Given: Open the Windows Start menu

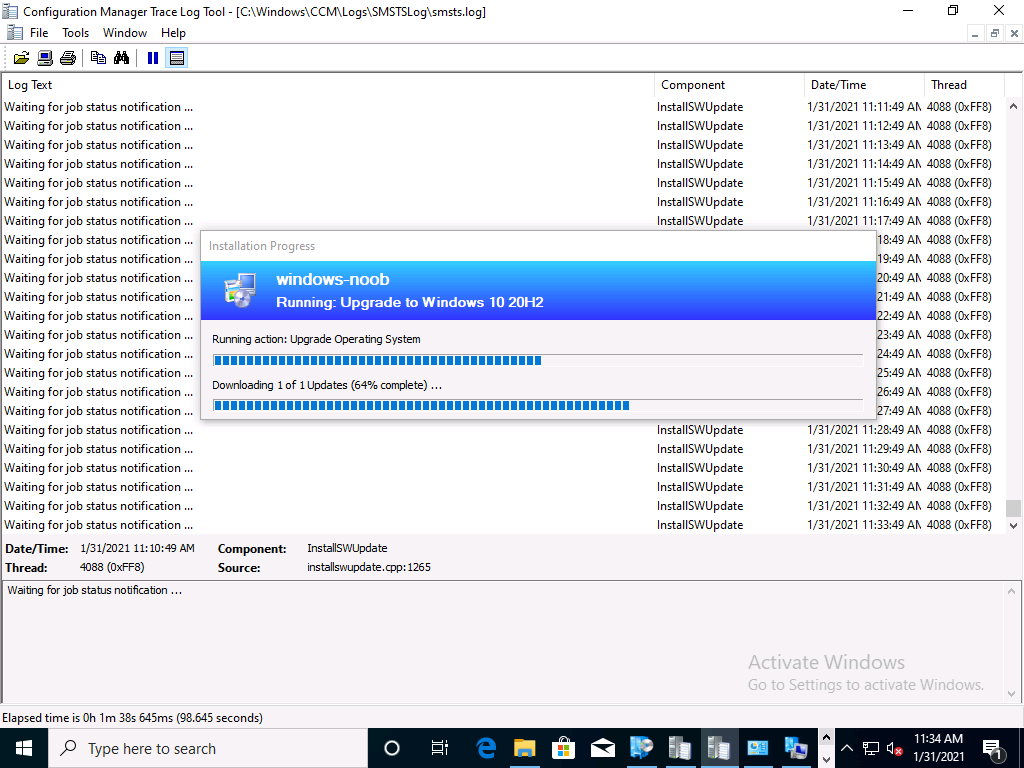Looking at the screenshot, I should [x=24, y=748].
